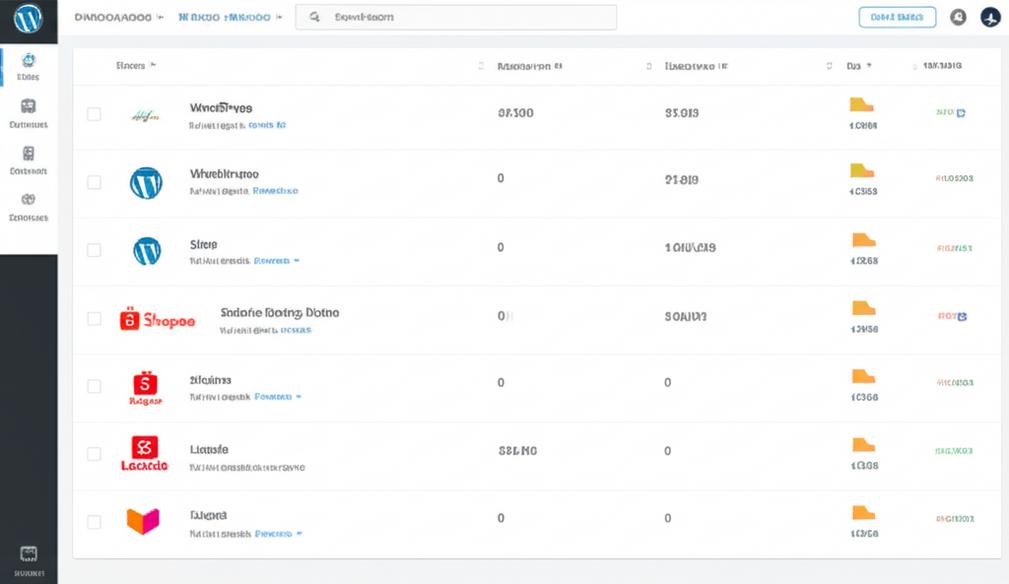Image resolution: width=1009 pixels, height=584 pixels.
Task: Open the user avatar menu at top right
Action: 988,17
